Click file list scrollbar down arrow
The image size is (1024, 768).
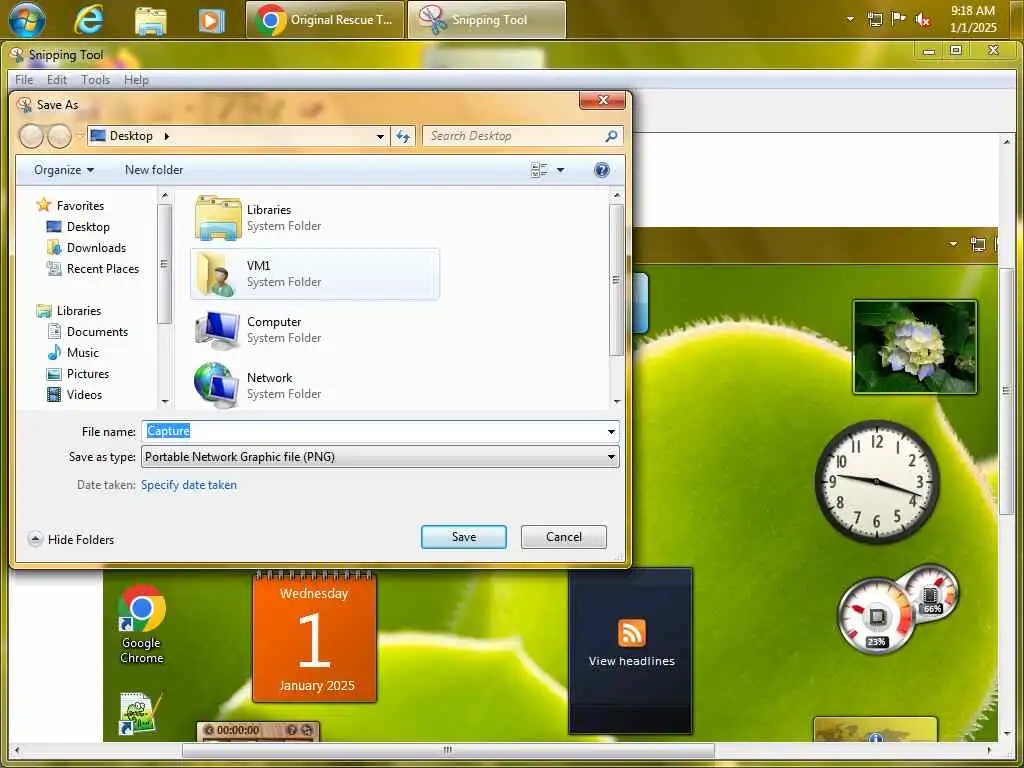click(x=616, y=402)
